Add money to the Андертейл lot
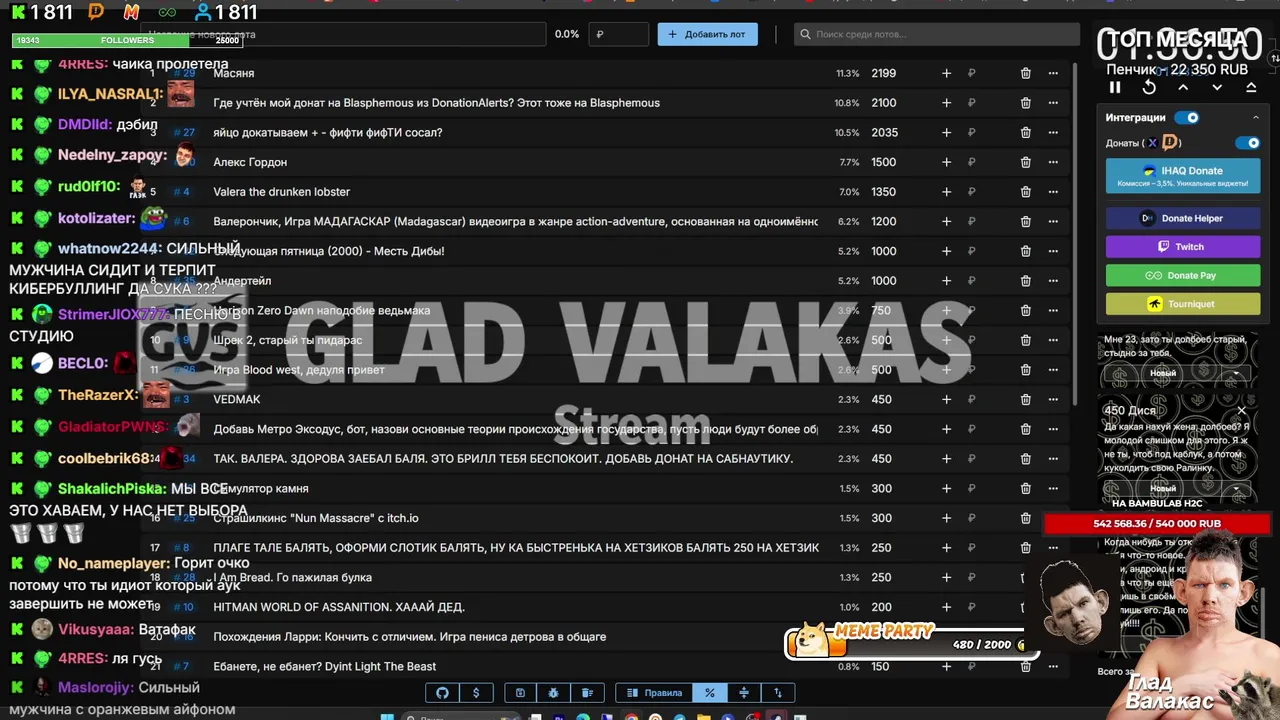The image size is (1280, 720). click(946, 281)
